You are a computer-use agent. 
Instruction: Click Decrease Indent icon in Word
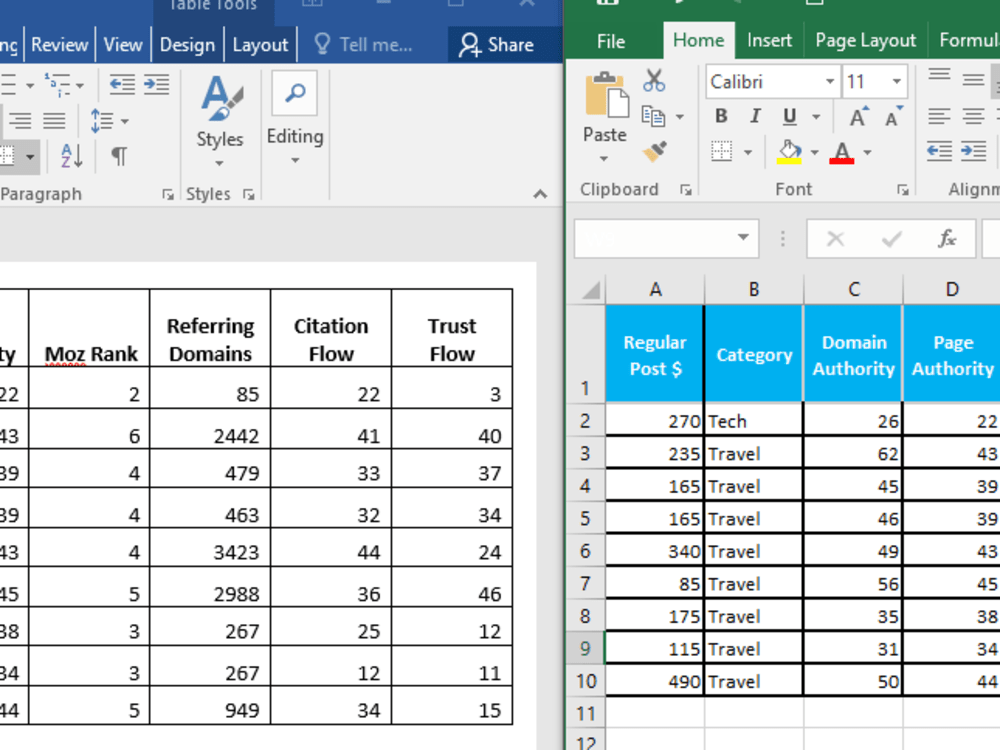[x=122, y=84]
